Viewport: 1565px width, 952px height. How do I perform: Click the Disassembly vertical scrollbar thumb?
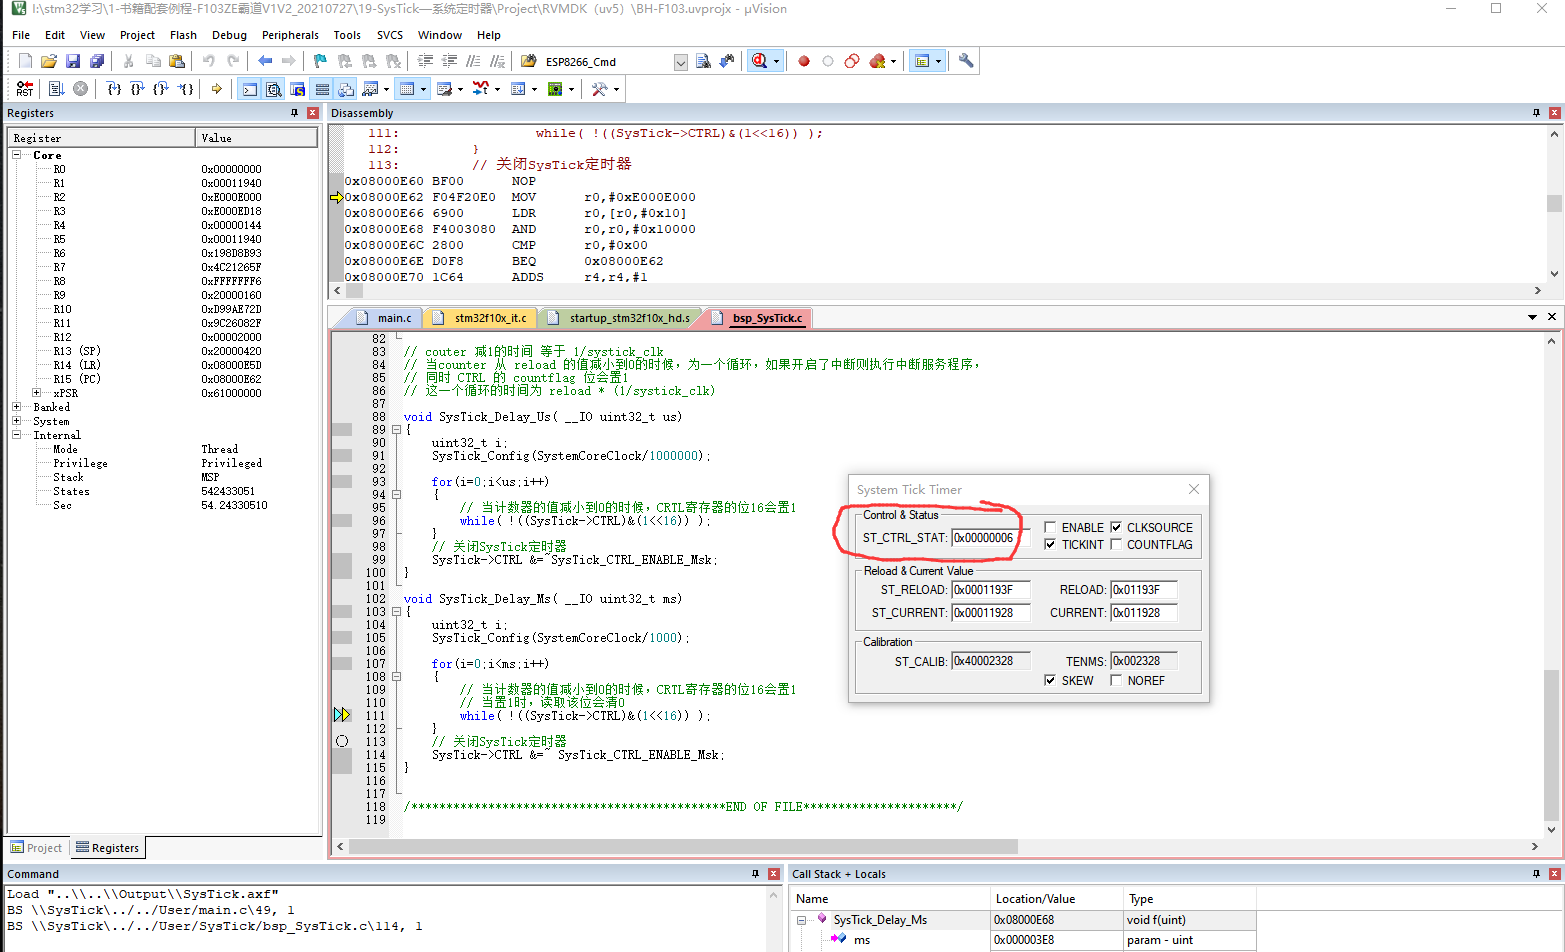point(1554,203)
